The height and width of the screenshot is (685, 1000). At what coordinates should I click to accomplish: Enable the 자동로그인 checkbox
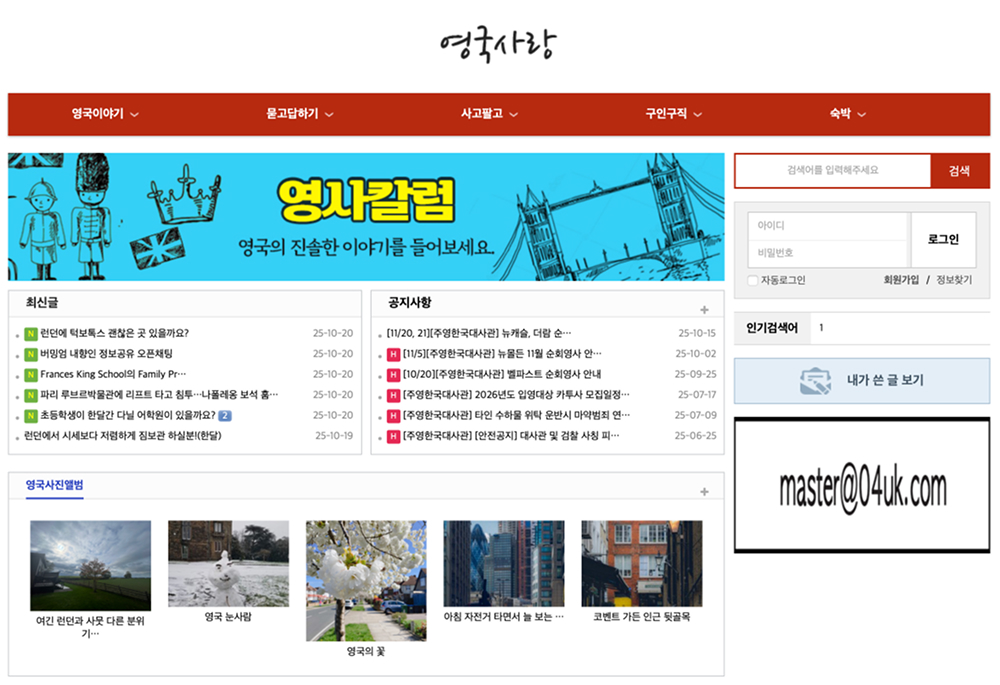coord(753,281)
